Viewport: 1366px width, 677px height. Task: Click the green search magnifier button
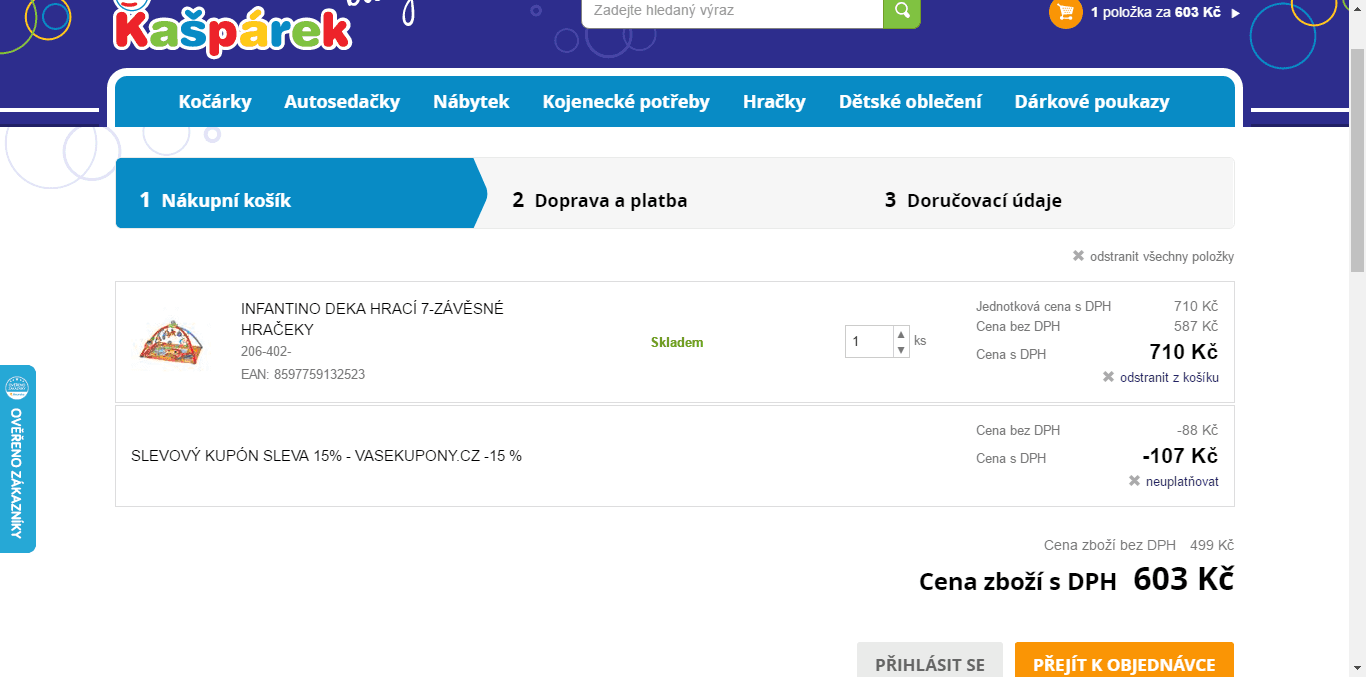(902, 12)
